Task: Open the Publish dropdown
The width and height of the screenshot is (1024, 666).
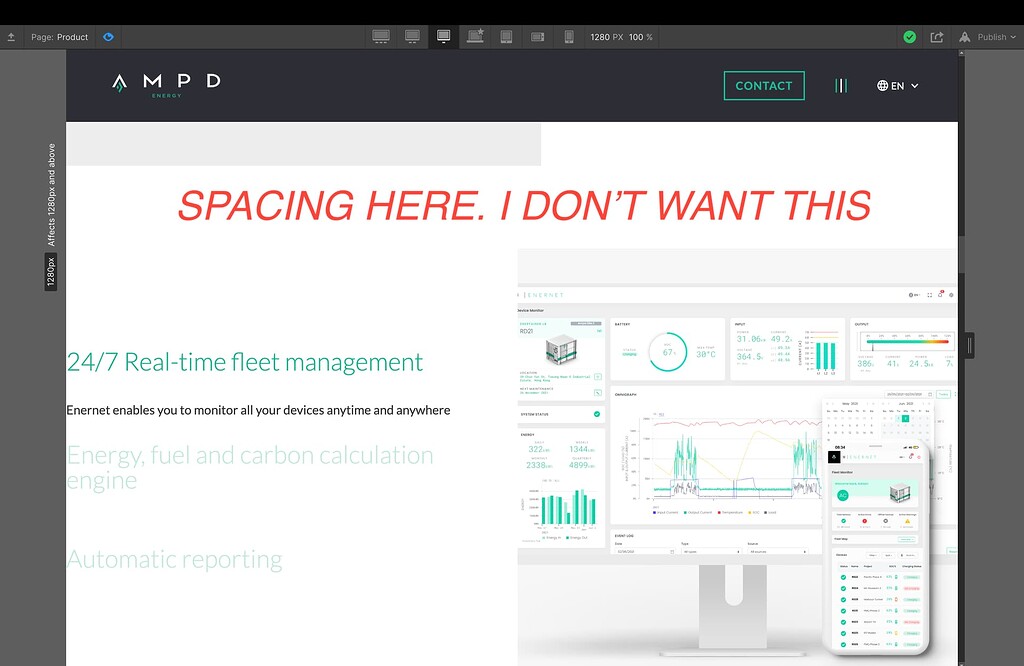Action: click(x=988, y=36)
